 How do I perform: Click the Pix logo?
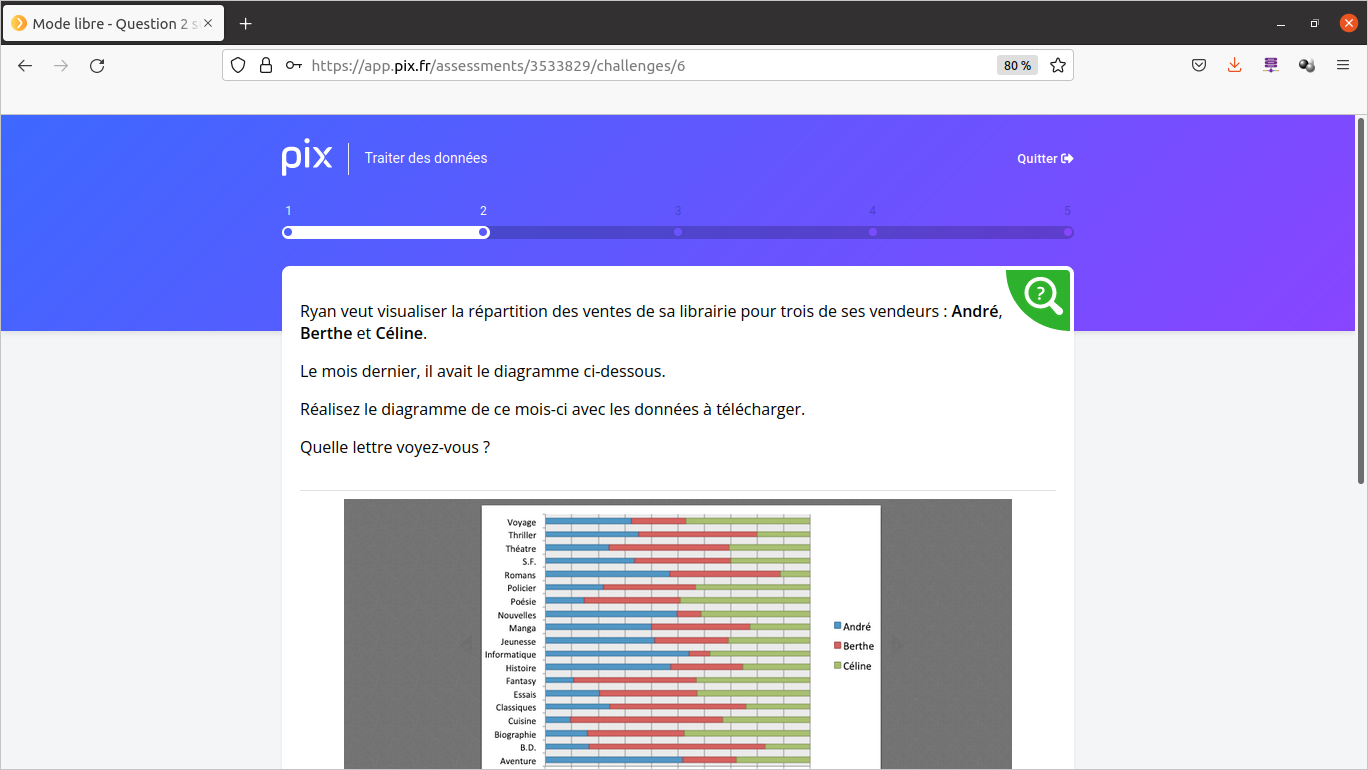click(306, 158)
